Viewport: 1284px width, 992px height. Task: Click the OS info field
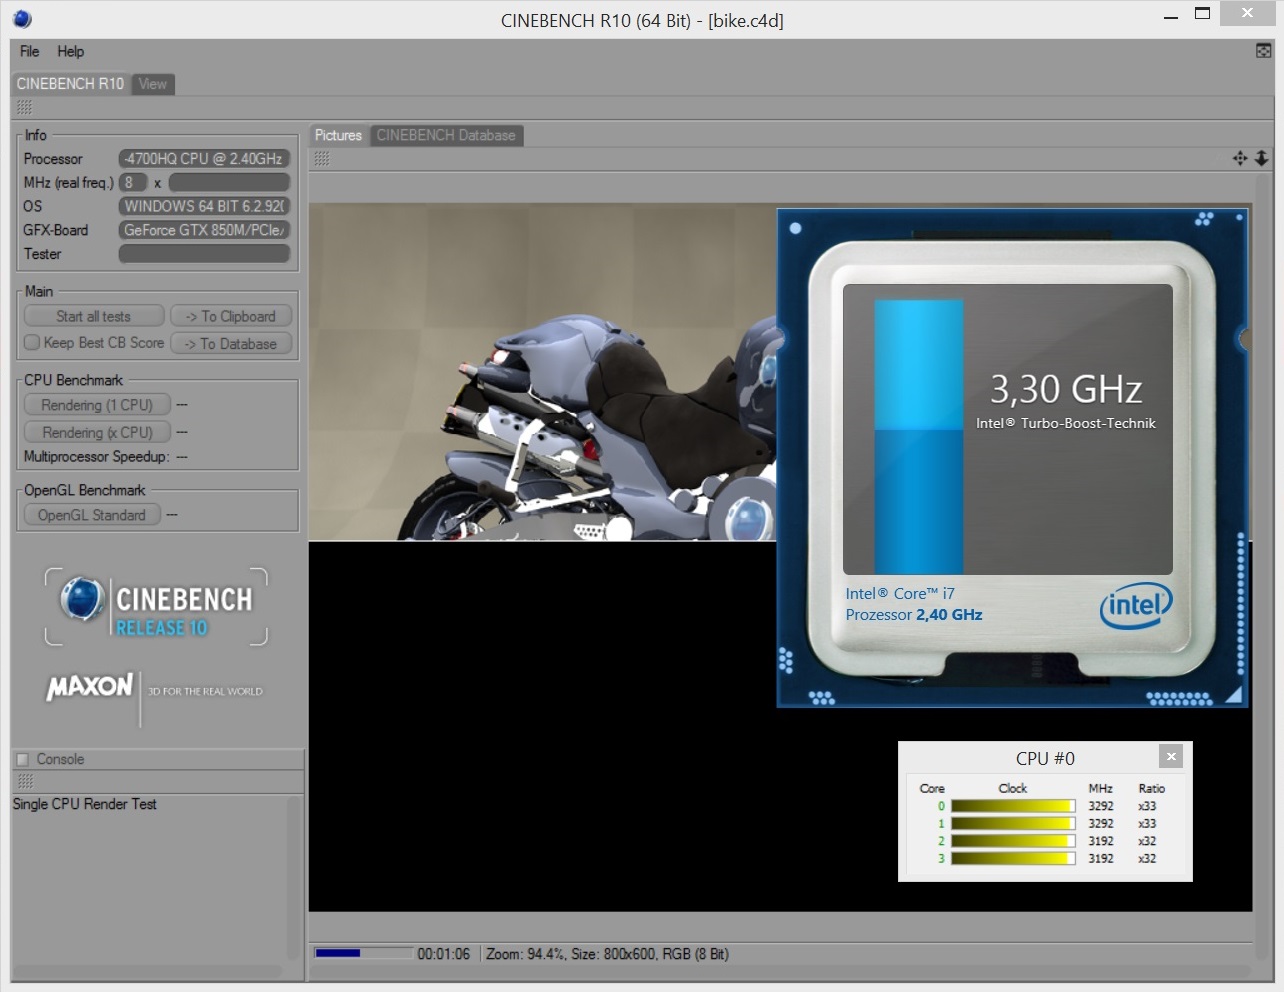tap(204, 206)
